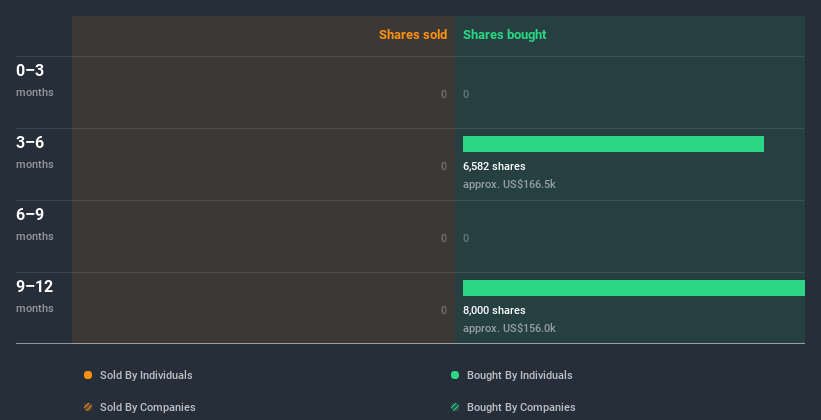Select the green bar for 9–12 months

point(634,288)
